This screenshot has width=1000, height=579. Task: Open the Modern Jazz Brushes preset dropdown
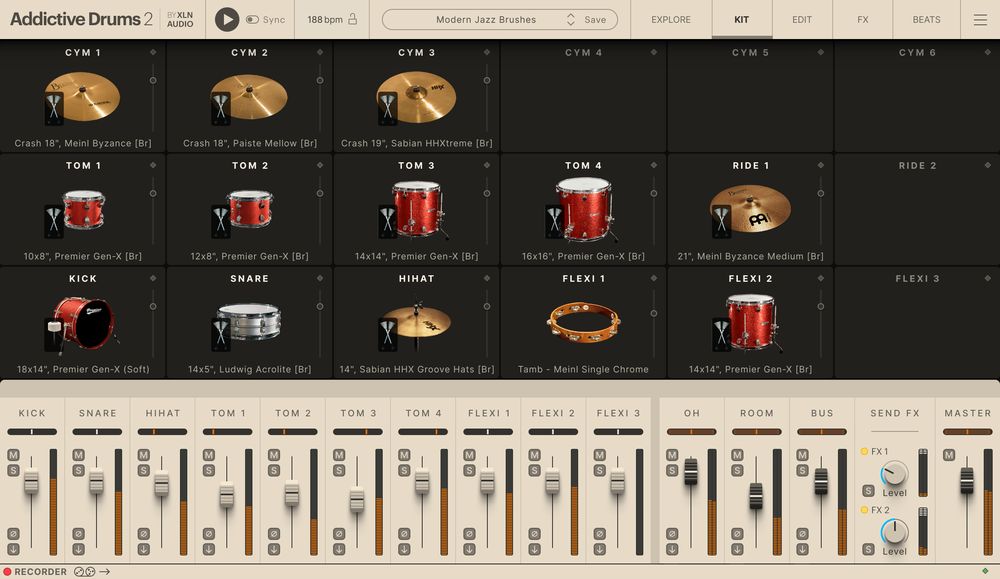487,18
